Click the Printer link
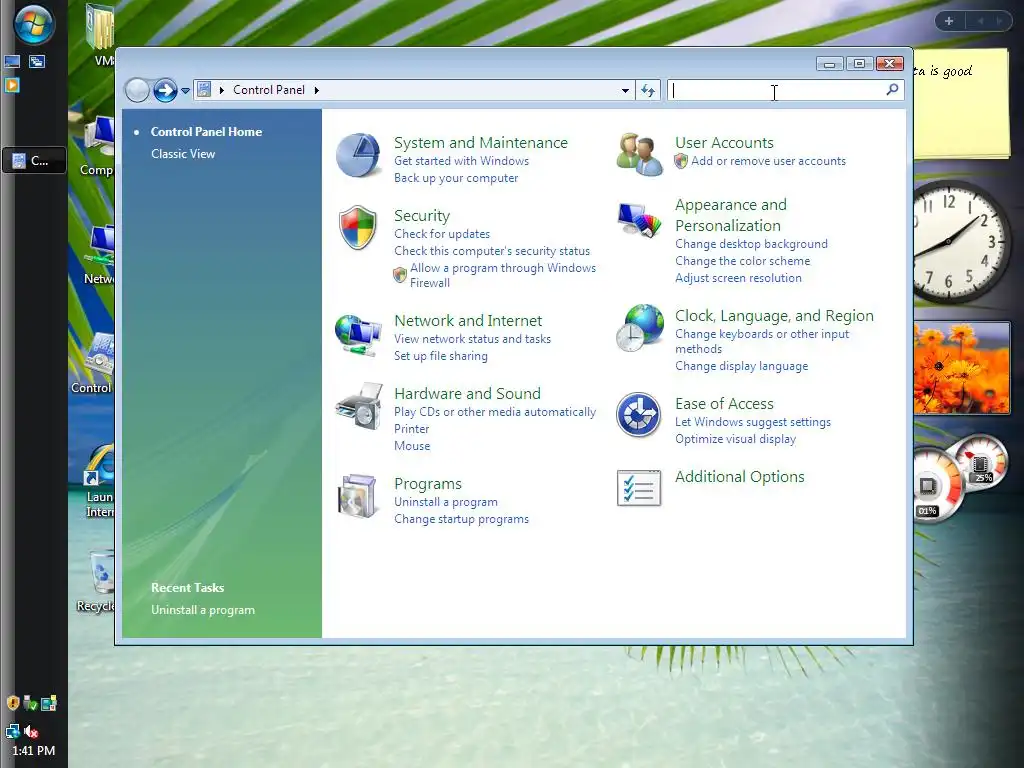This screenshot has width=1024, height=768. point(411,429)
